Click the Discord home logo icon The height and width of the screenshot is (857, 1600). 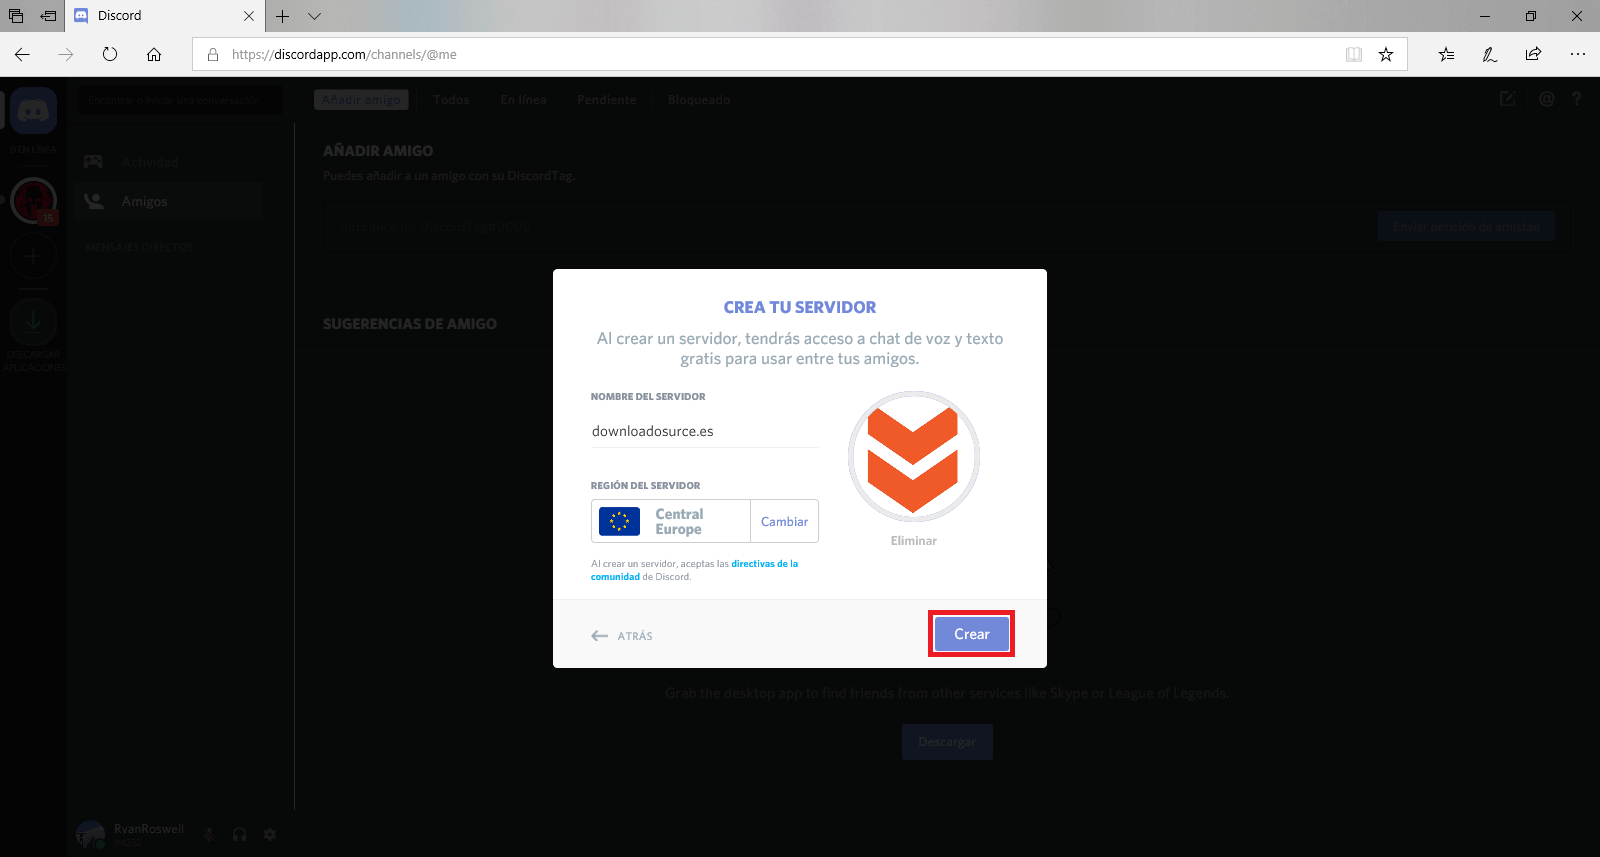(33, 110)
